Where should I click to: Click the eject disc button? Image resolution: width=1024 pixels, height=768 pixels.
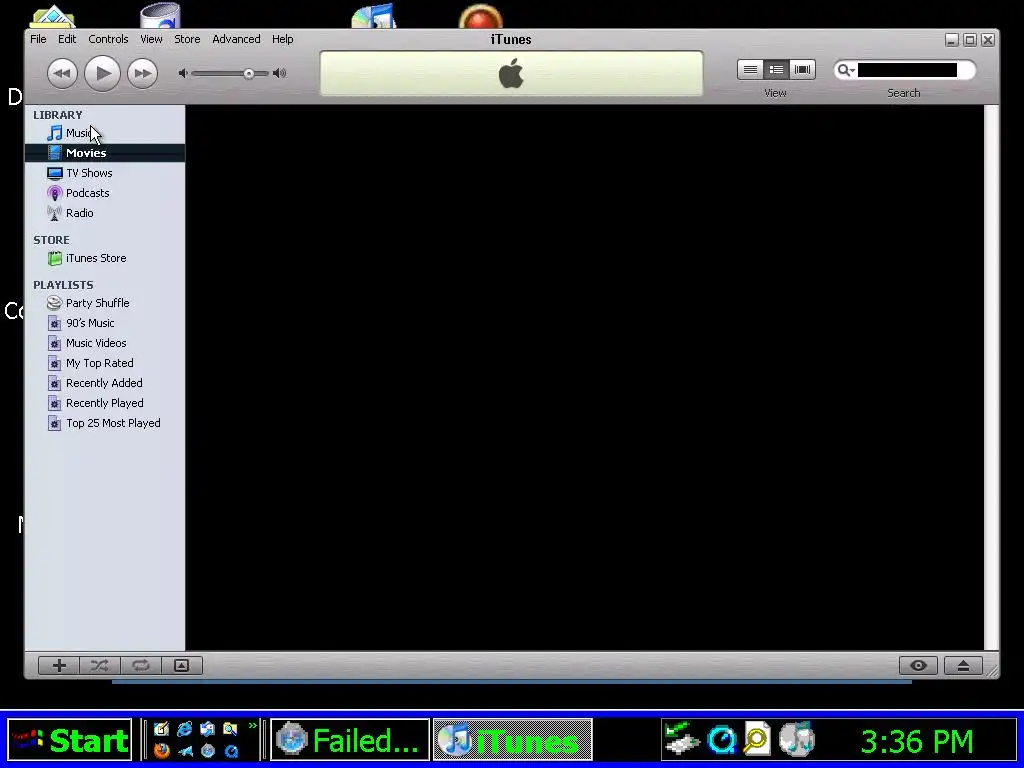click(x=963, y=665)
